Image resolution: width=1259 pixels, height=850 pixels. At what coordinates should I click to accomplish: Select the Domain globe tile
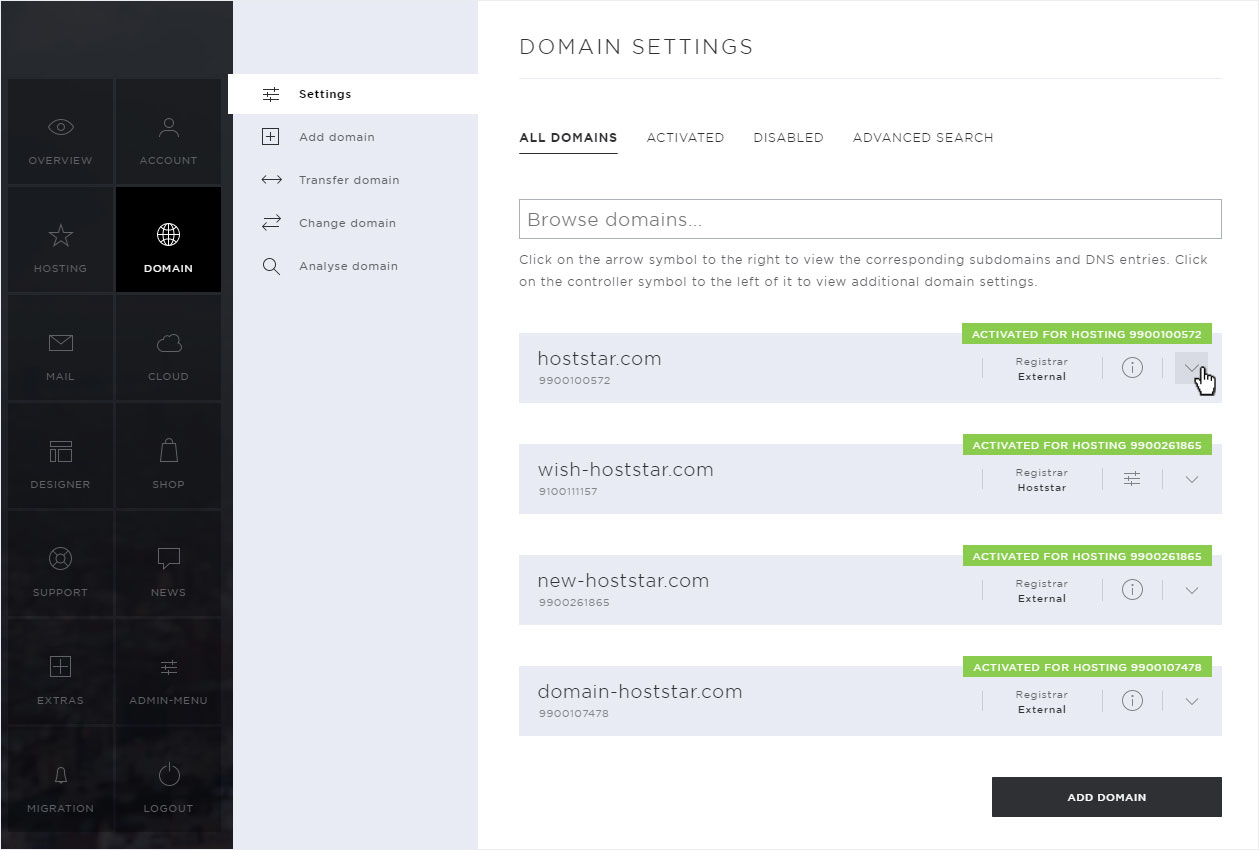point(168,240)
